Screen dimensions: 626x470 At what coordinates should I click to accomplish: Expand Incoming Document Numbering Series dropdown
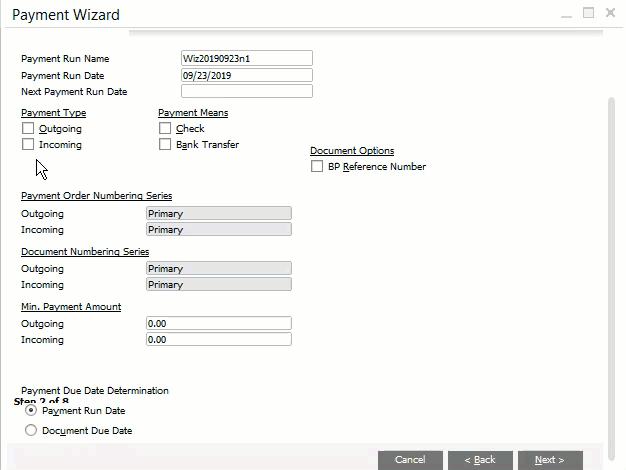[218, 285]
